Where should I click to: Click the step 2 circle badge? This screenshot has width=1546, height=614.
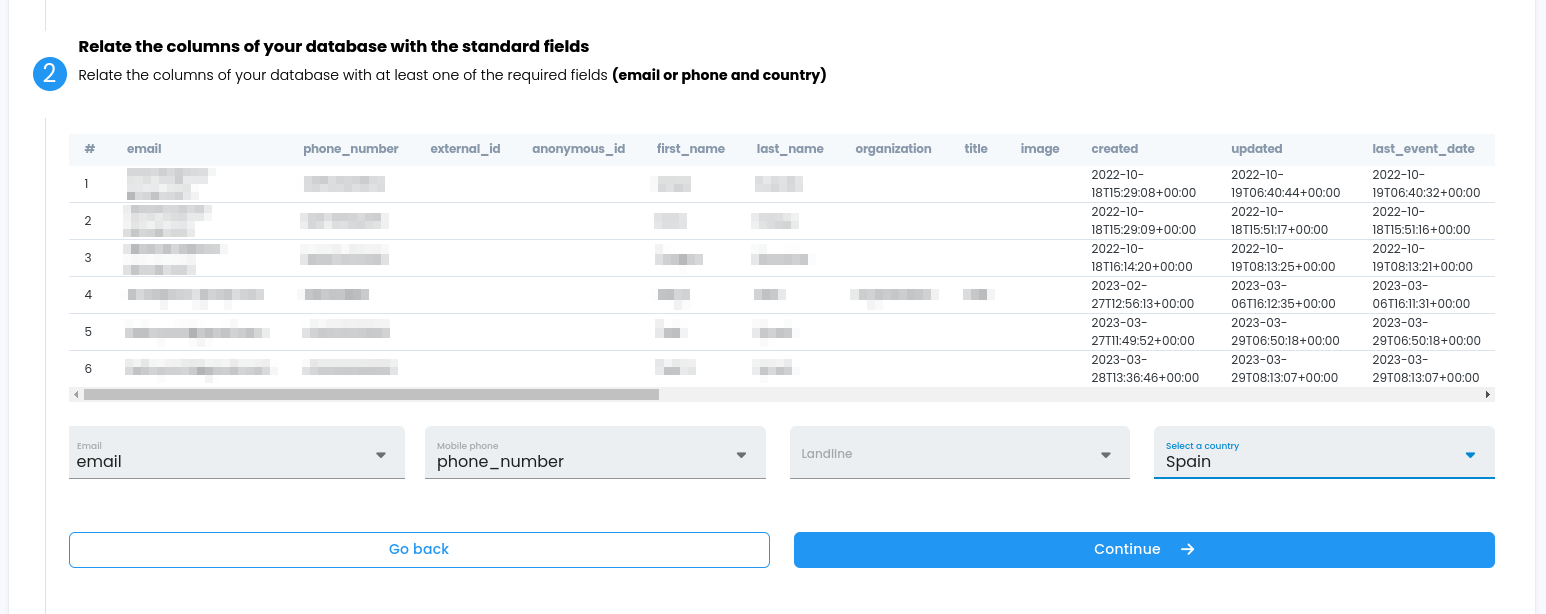coord(50,74)
